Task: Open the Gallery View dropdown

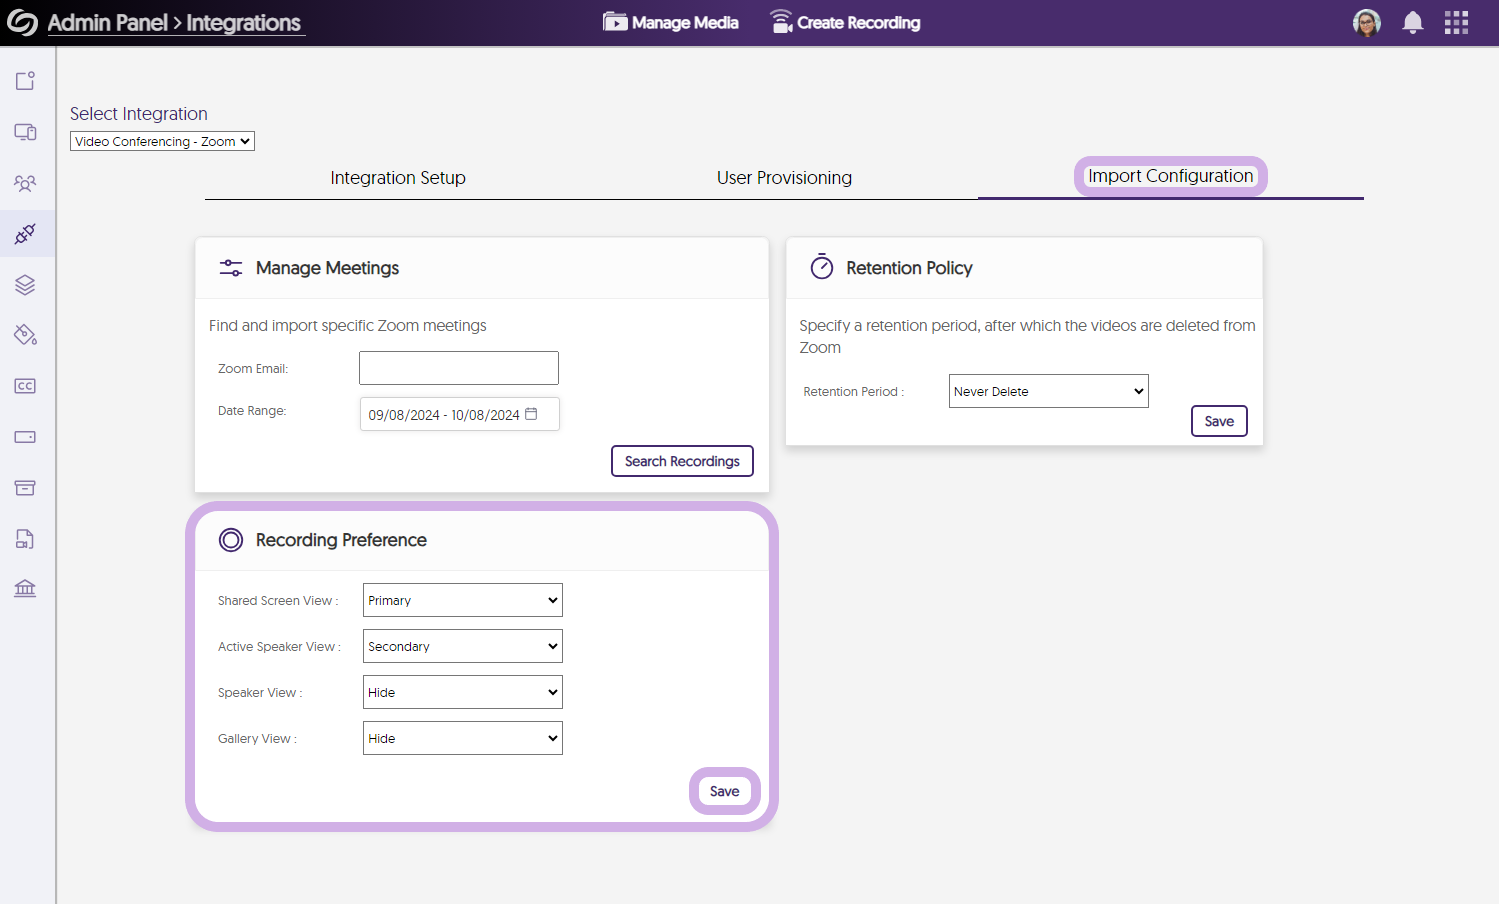Action: click(462, 738)
